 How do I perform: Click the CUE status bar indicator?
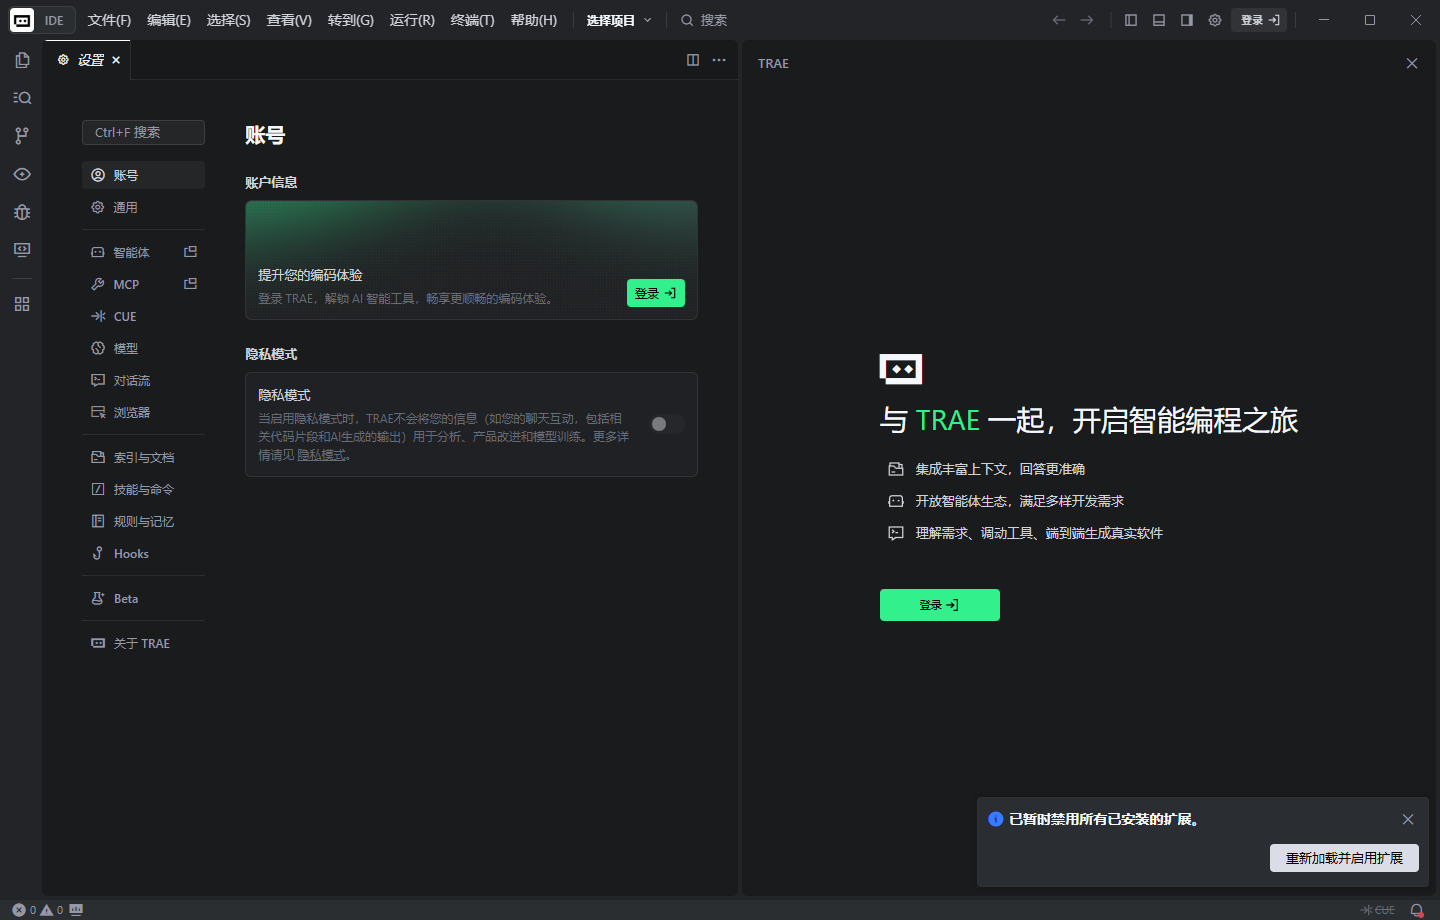coord(1378,910)
